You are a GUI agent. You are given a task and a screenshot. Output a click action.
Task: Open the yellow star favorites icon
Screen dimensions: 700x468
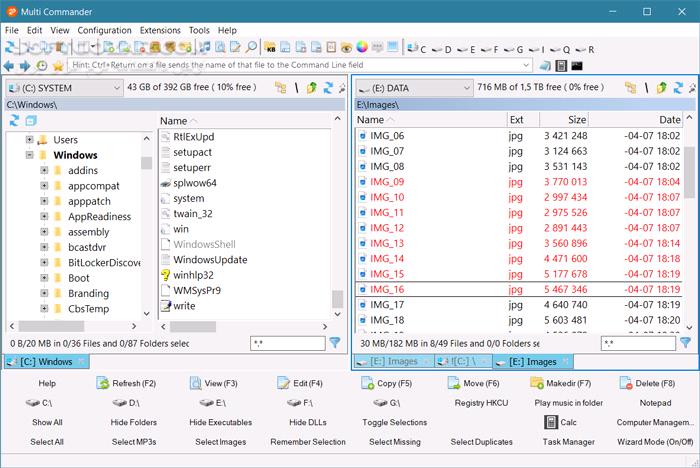(x=58, y=66)
